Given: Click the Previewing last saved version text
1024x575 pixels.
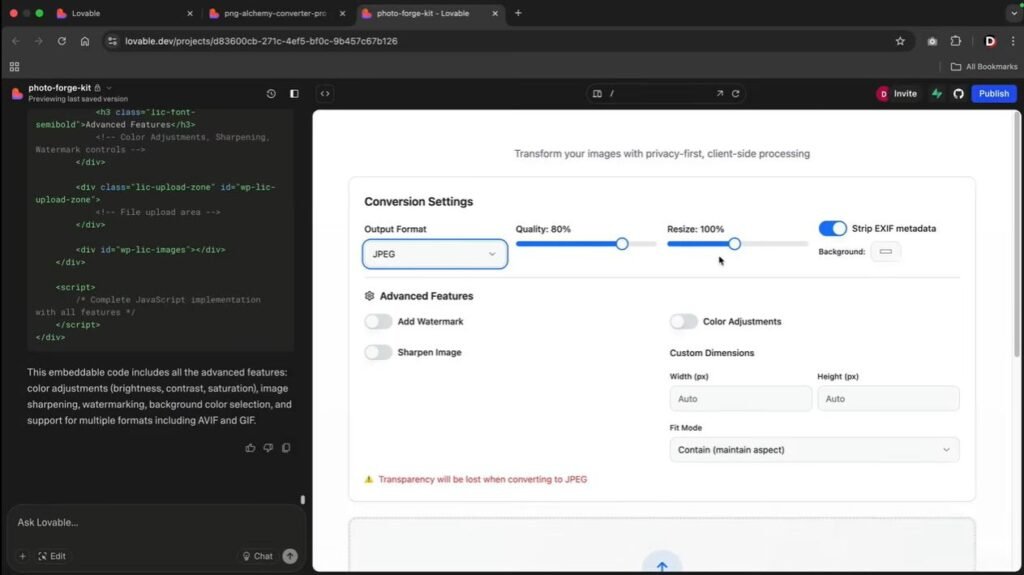Looking at the screenshot, I should point(78,99).
